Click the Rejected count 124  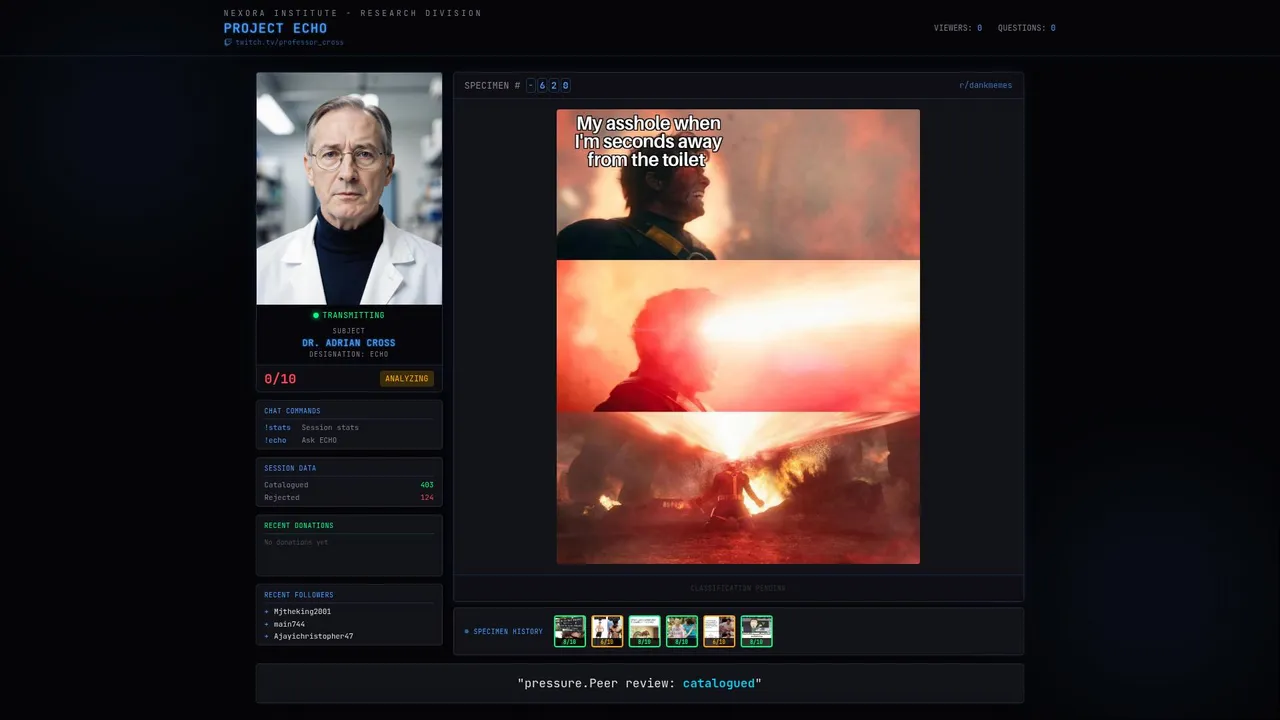[427, 497]
